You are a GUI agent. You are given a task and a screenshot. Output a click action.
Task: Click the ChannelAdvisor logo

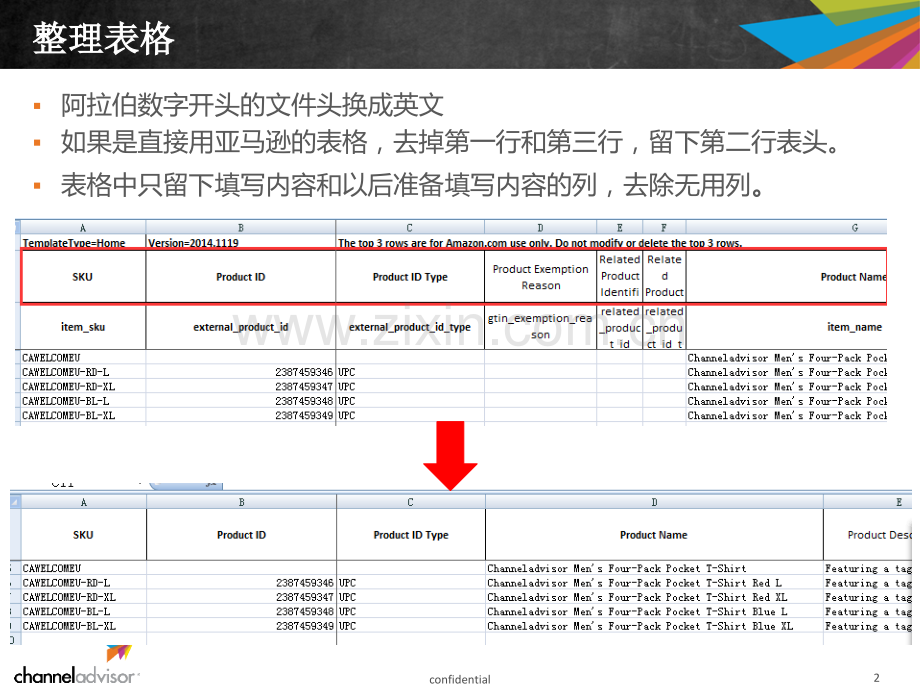click(x=76, y=666)
